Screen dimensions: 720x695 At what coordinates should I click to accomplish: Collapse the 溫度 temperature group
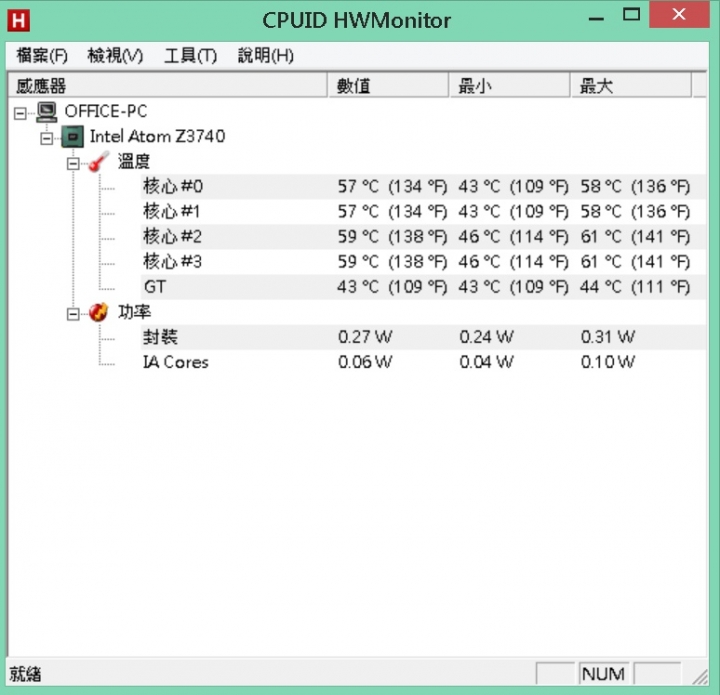pyautogui.click(x=73, y=163)
